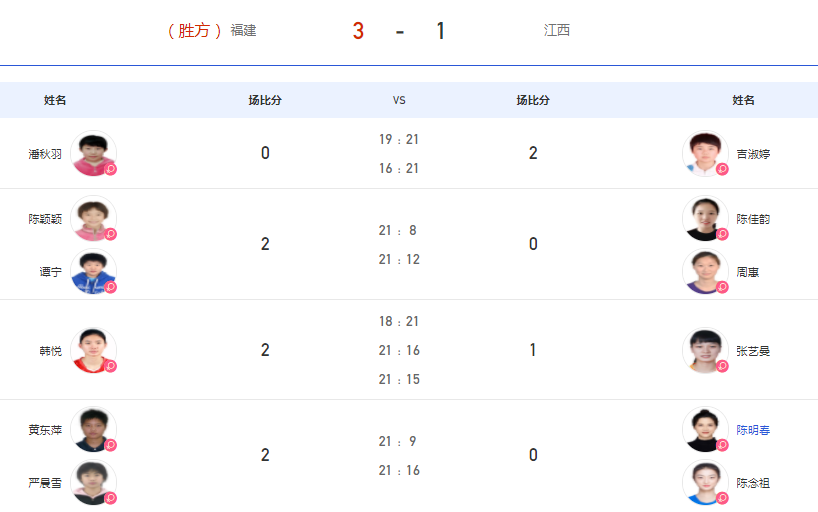Open player link 陈明春

pyautogui.click(x=753, y=430)
